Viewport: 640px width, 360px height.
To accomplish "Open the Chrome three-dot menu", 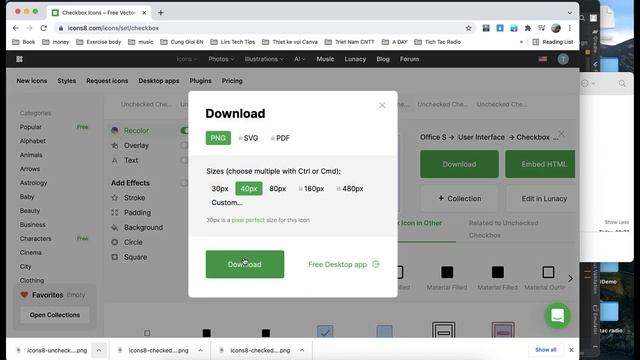I will 570,28.
